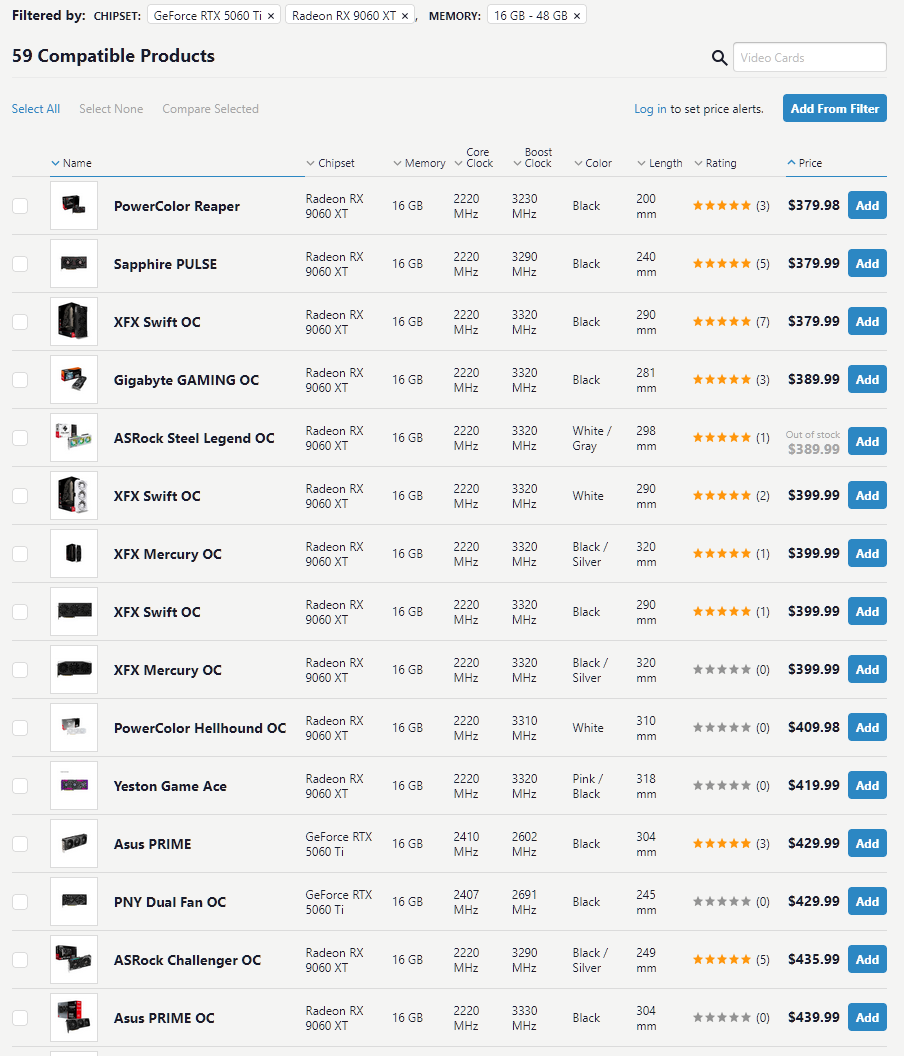This screenshot has width=904, height=1056.
Task: Click Select All link
Action: (36, 109)
